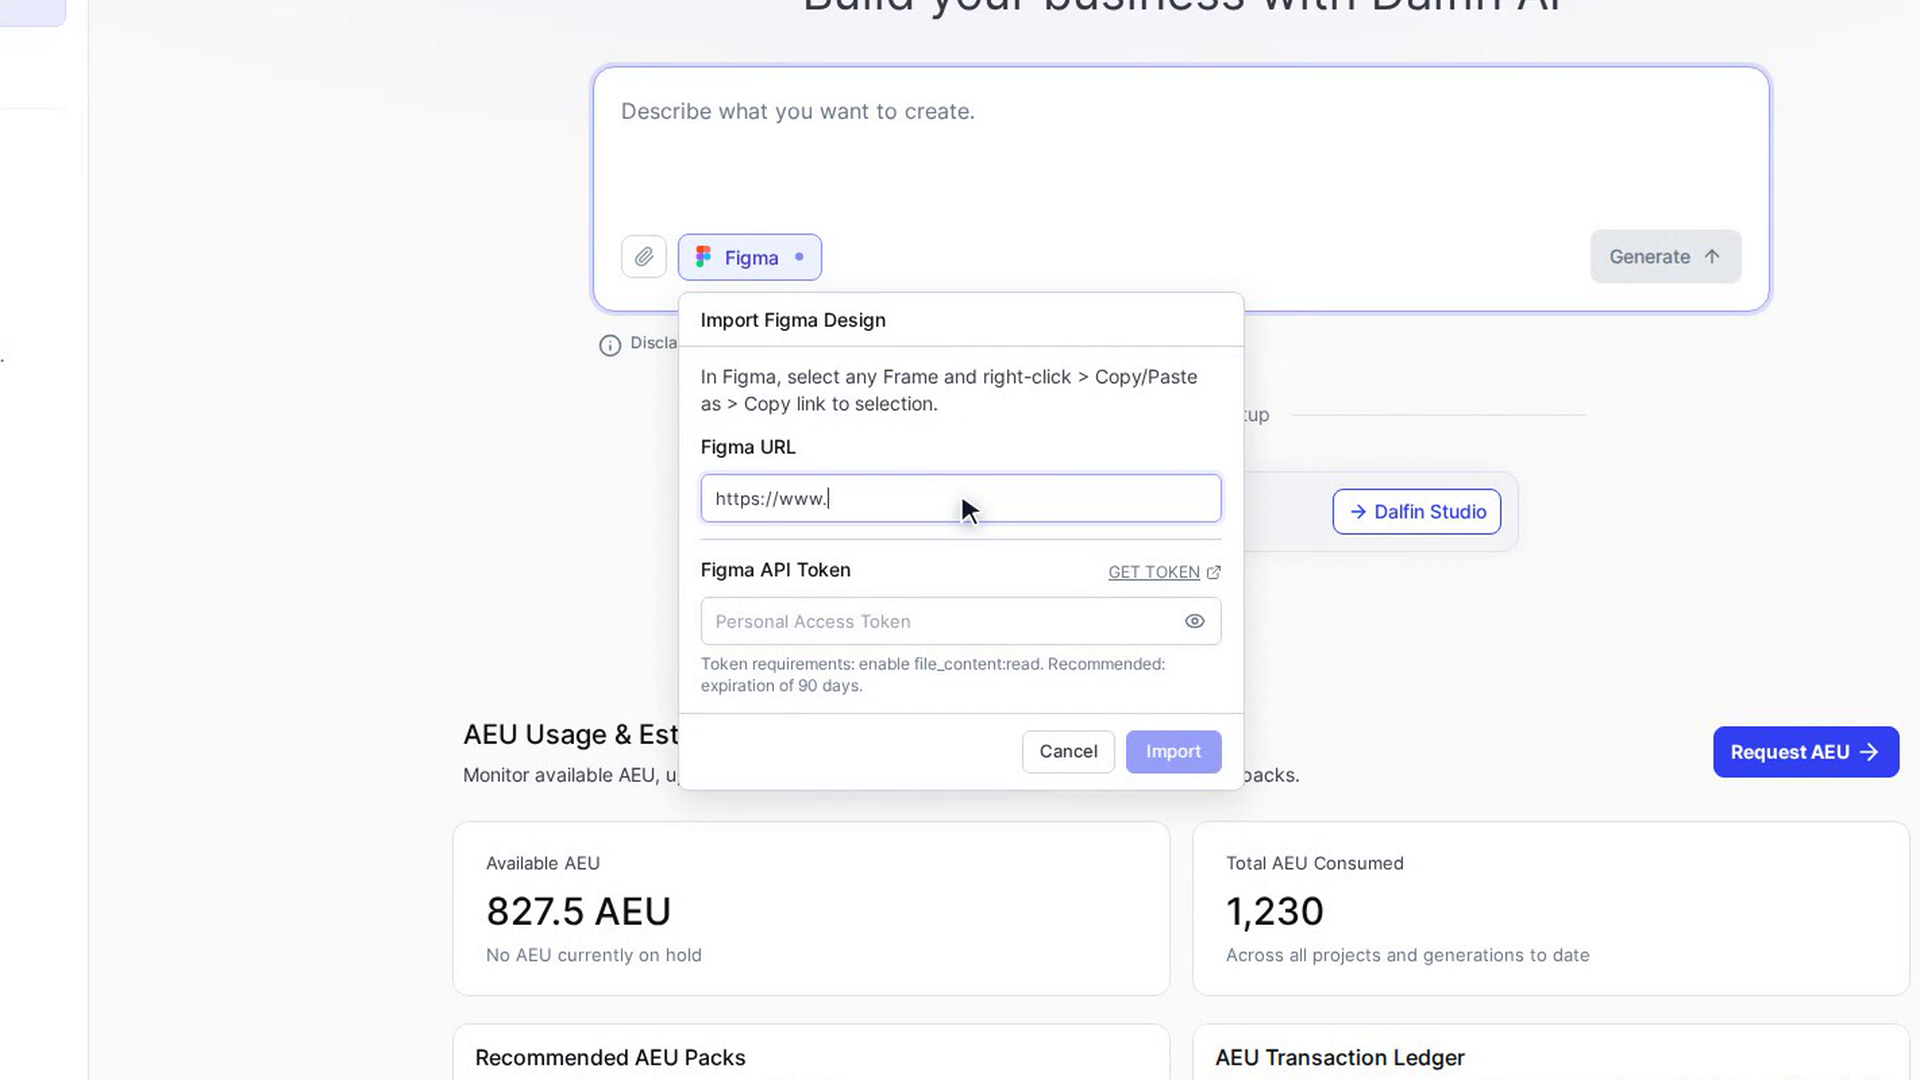The width and height of the screenshot is (1920, 1080).
Task: Click the Figma logo icon
Action: [x=704, y=257]
